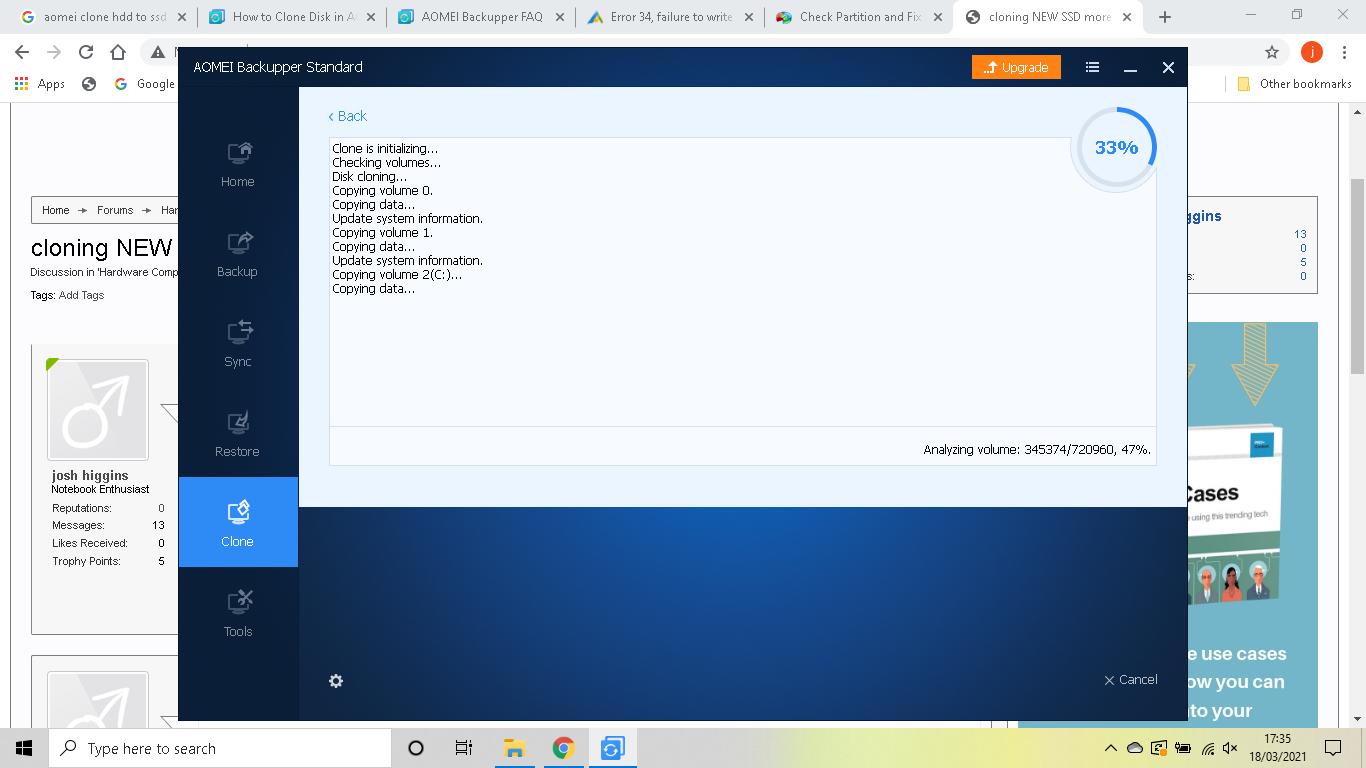Open the Apps bookmarks shortcut
Screen dimensions: 1366x768
coord(40,84)
